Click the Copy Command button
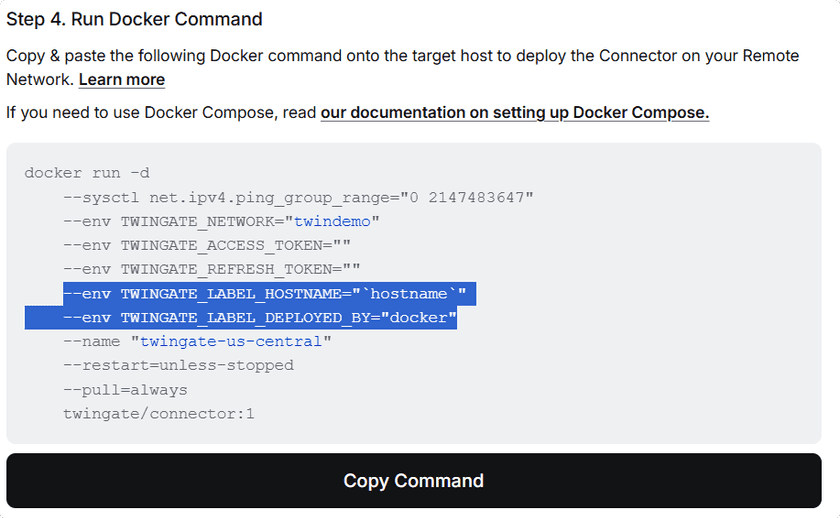The height and width of the screenshot is (518, 840). click(413, 481)
